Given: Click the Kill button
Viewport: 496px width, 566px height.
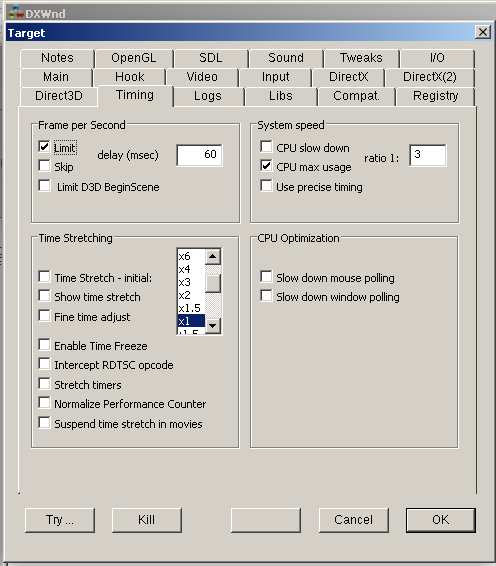Looking at the screenshot, I should pos(147,520).
